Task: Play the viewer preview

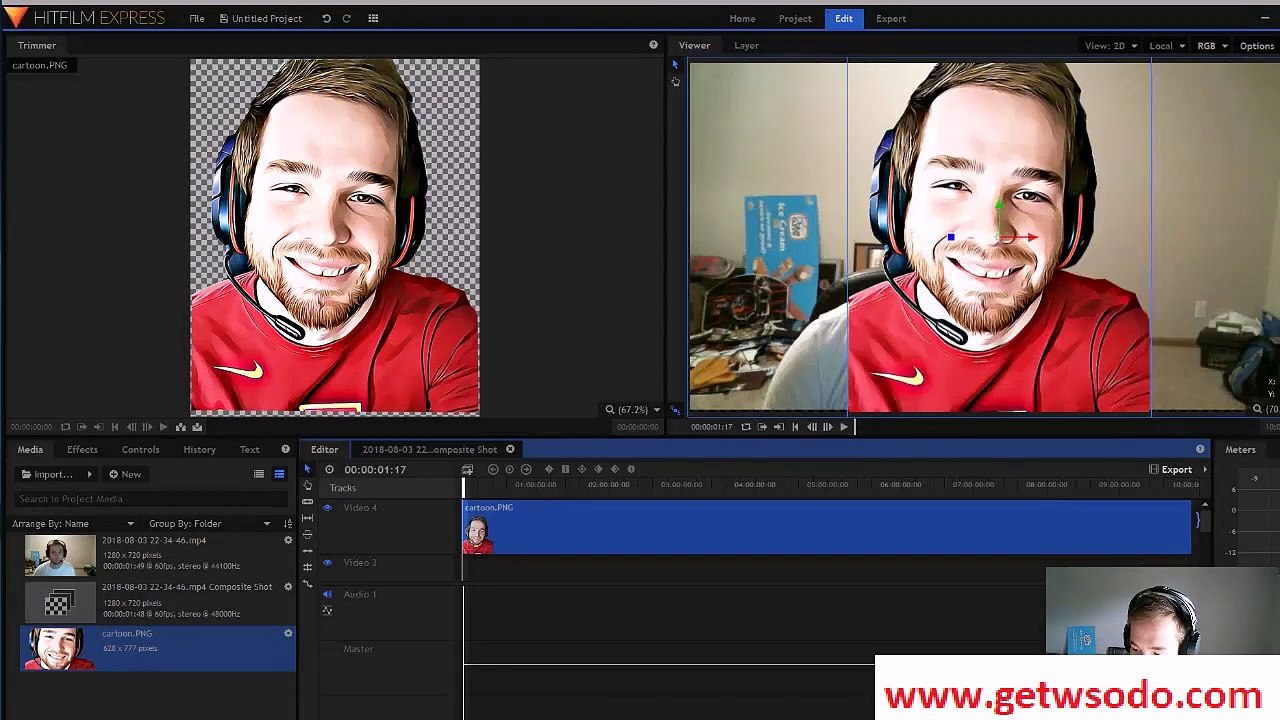Action: click(x=844, y=427)
